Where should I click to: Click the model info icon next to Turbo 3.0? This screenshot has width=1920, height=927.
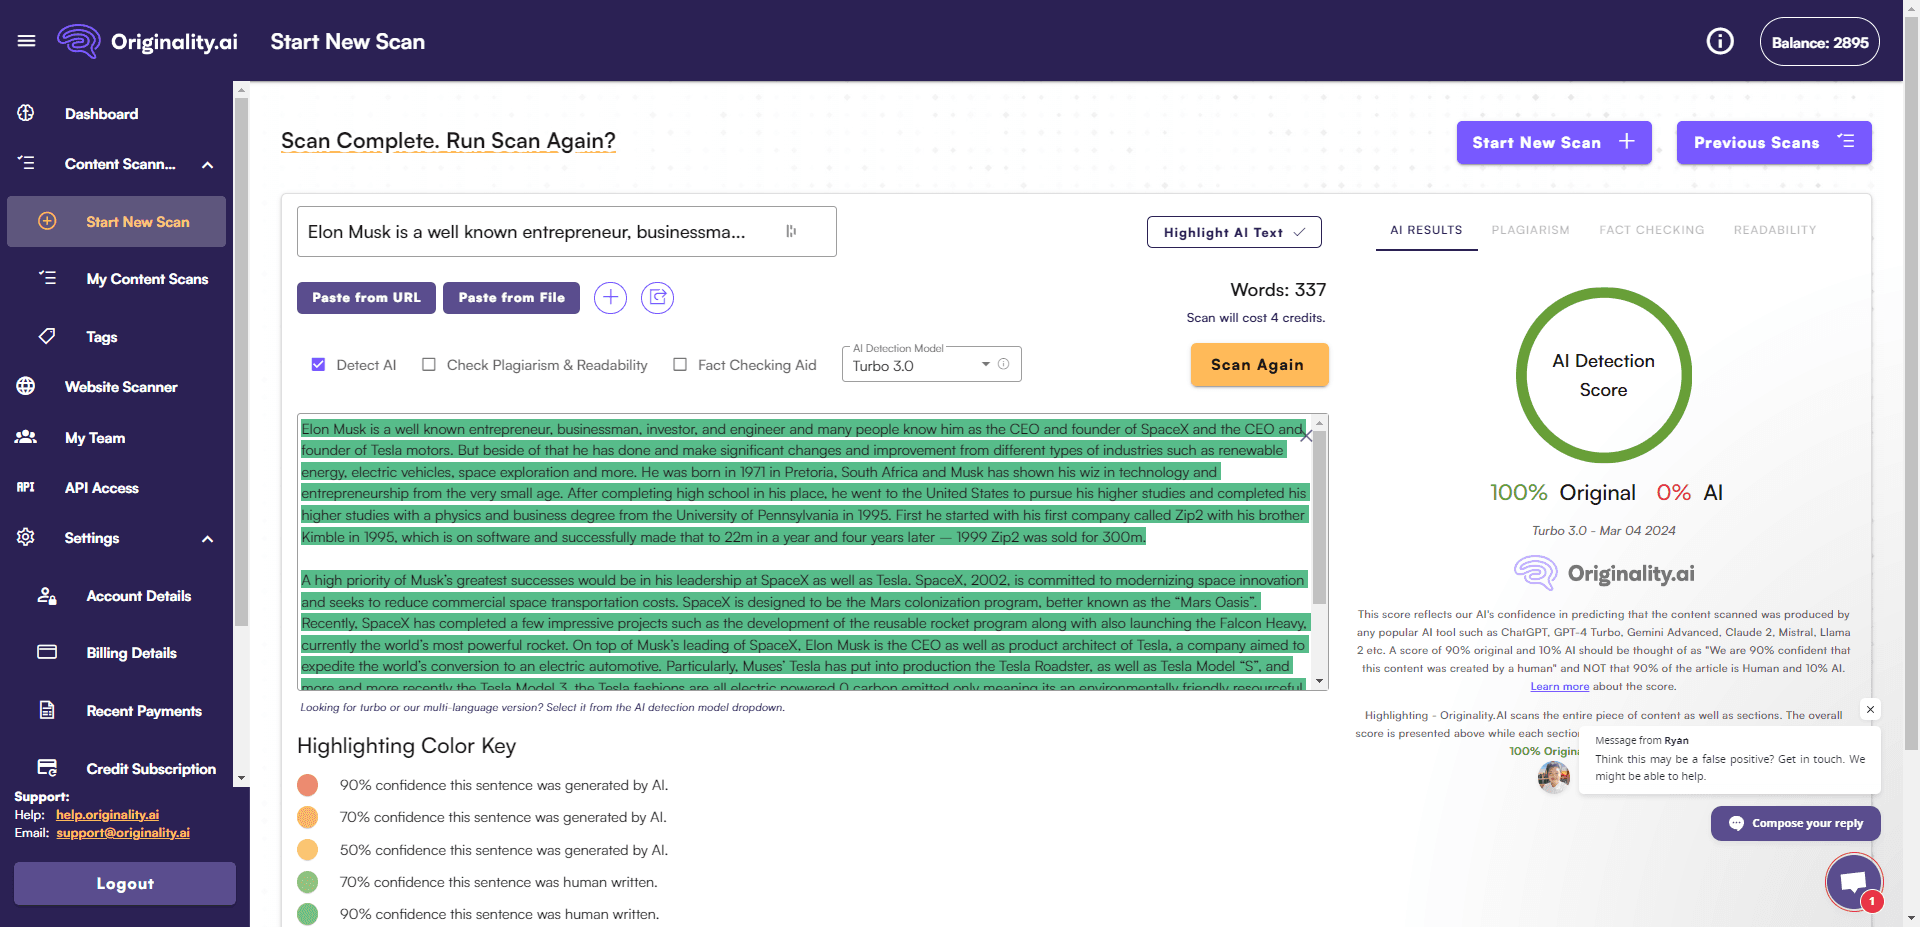click(1004, 365)
